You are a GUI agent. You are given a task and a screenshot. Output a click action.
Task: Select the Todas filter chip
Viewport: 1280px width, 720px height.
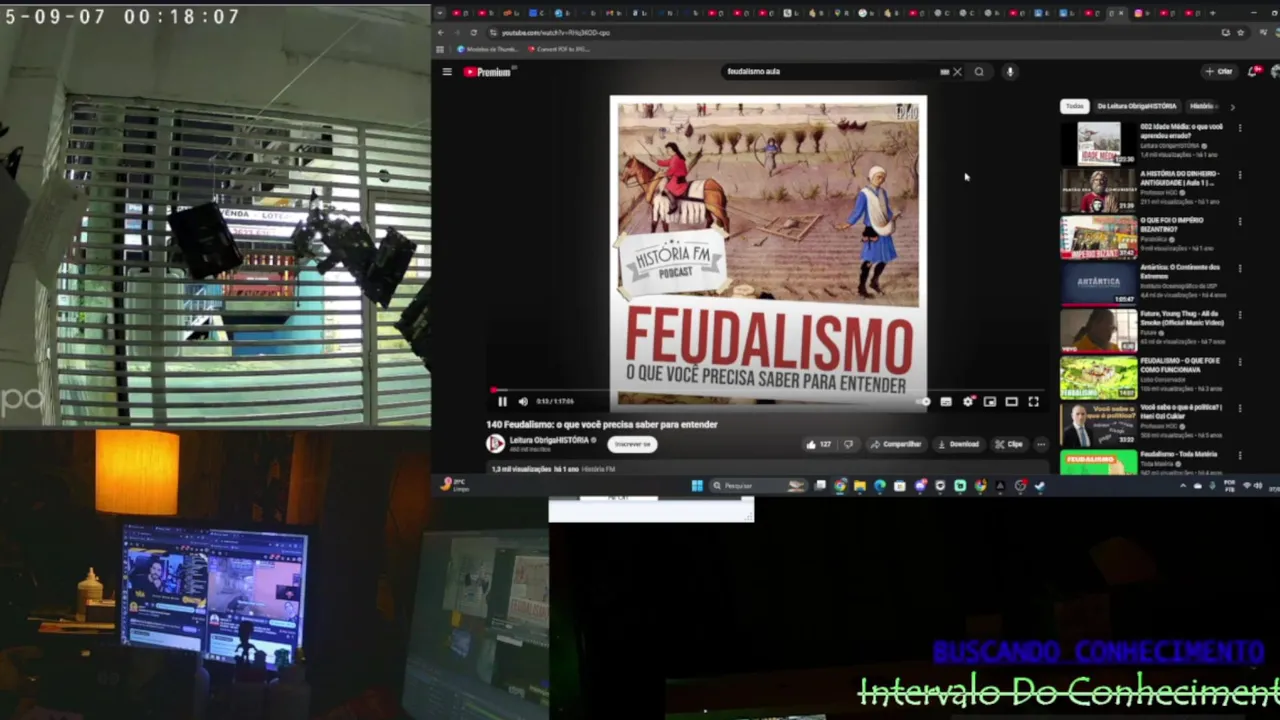click(x=1074, y=106)
